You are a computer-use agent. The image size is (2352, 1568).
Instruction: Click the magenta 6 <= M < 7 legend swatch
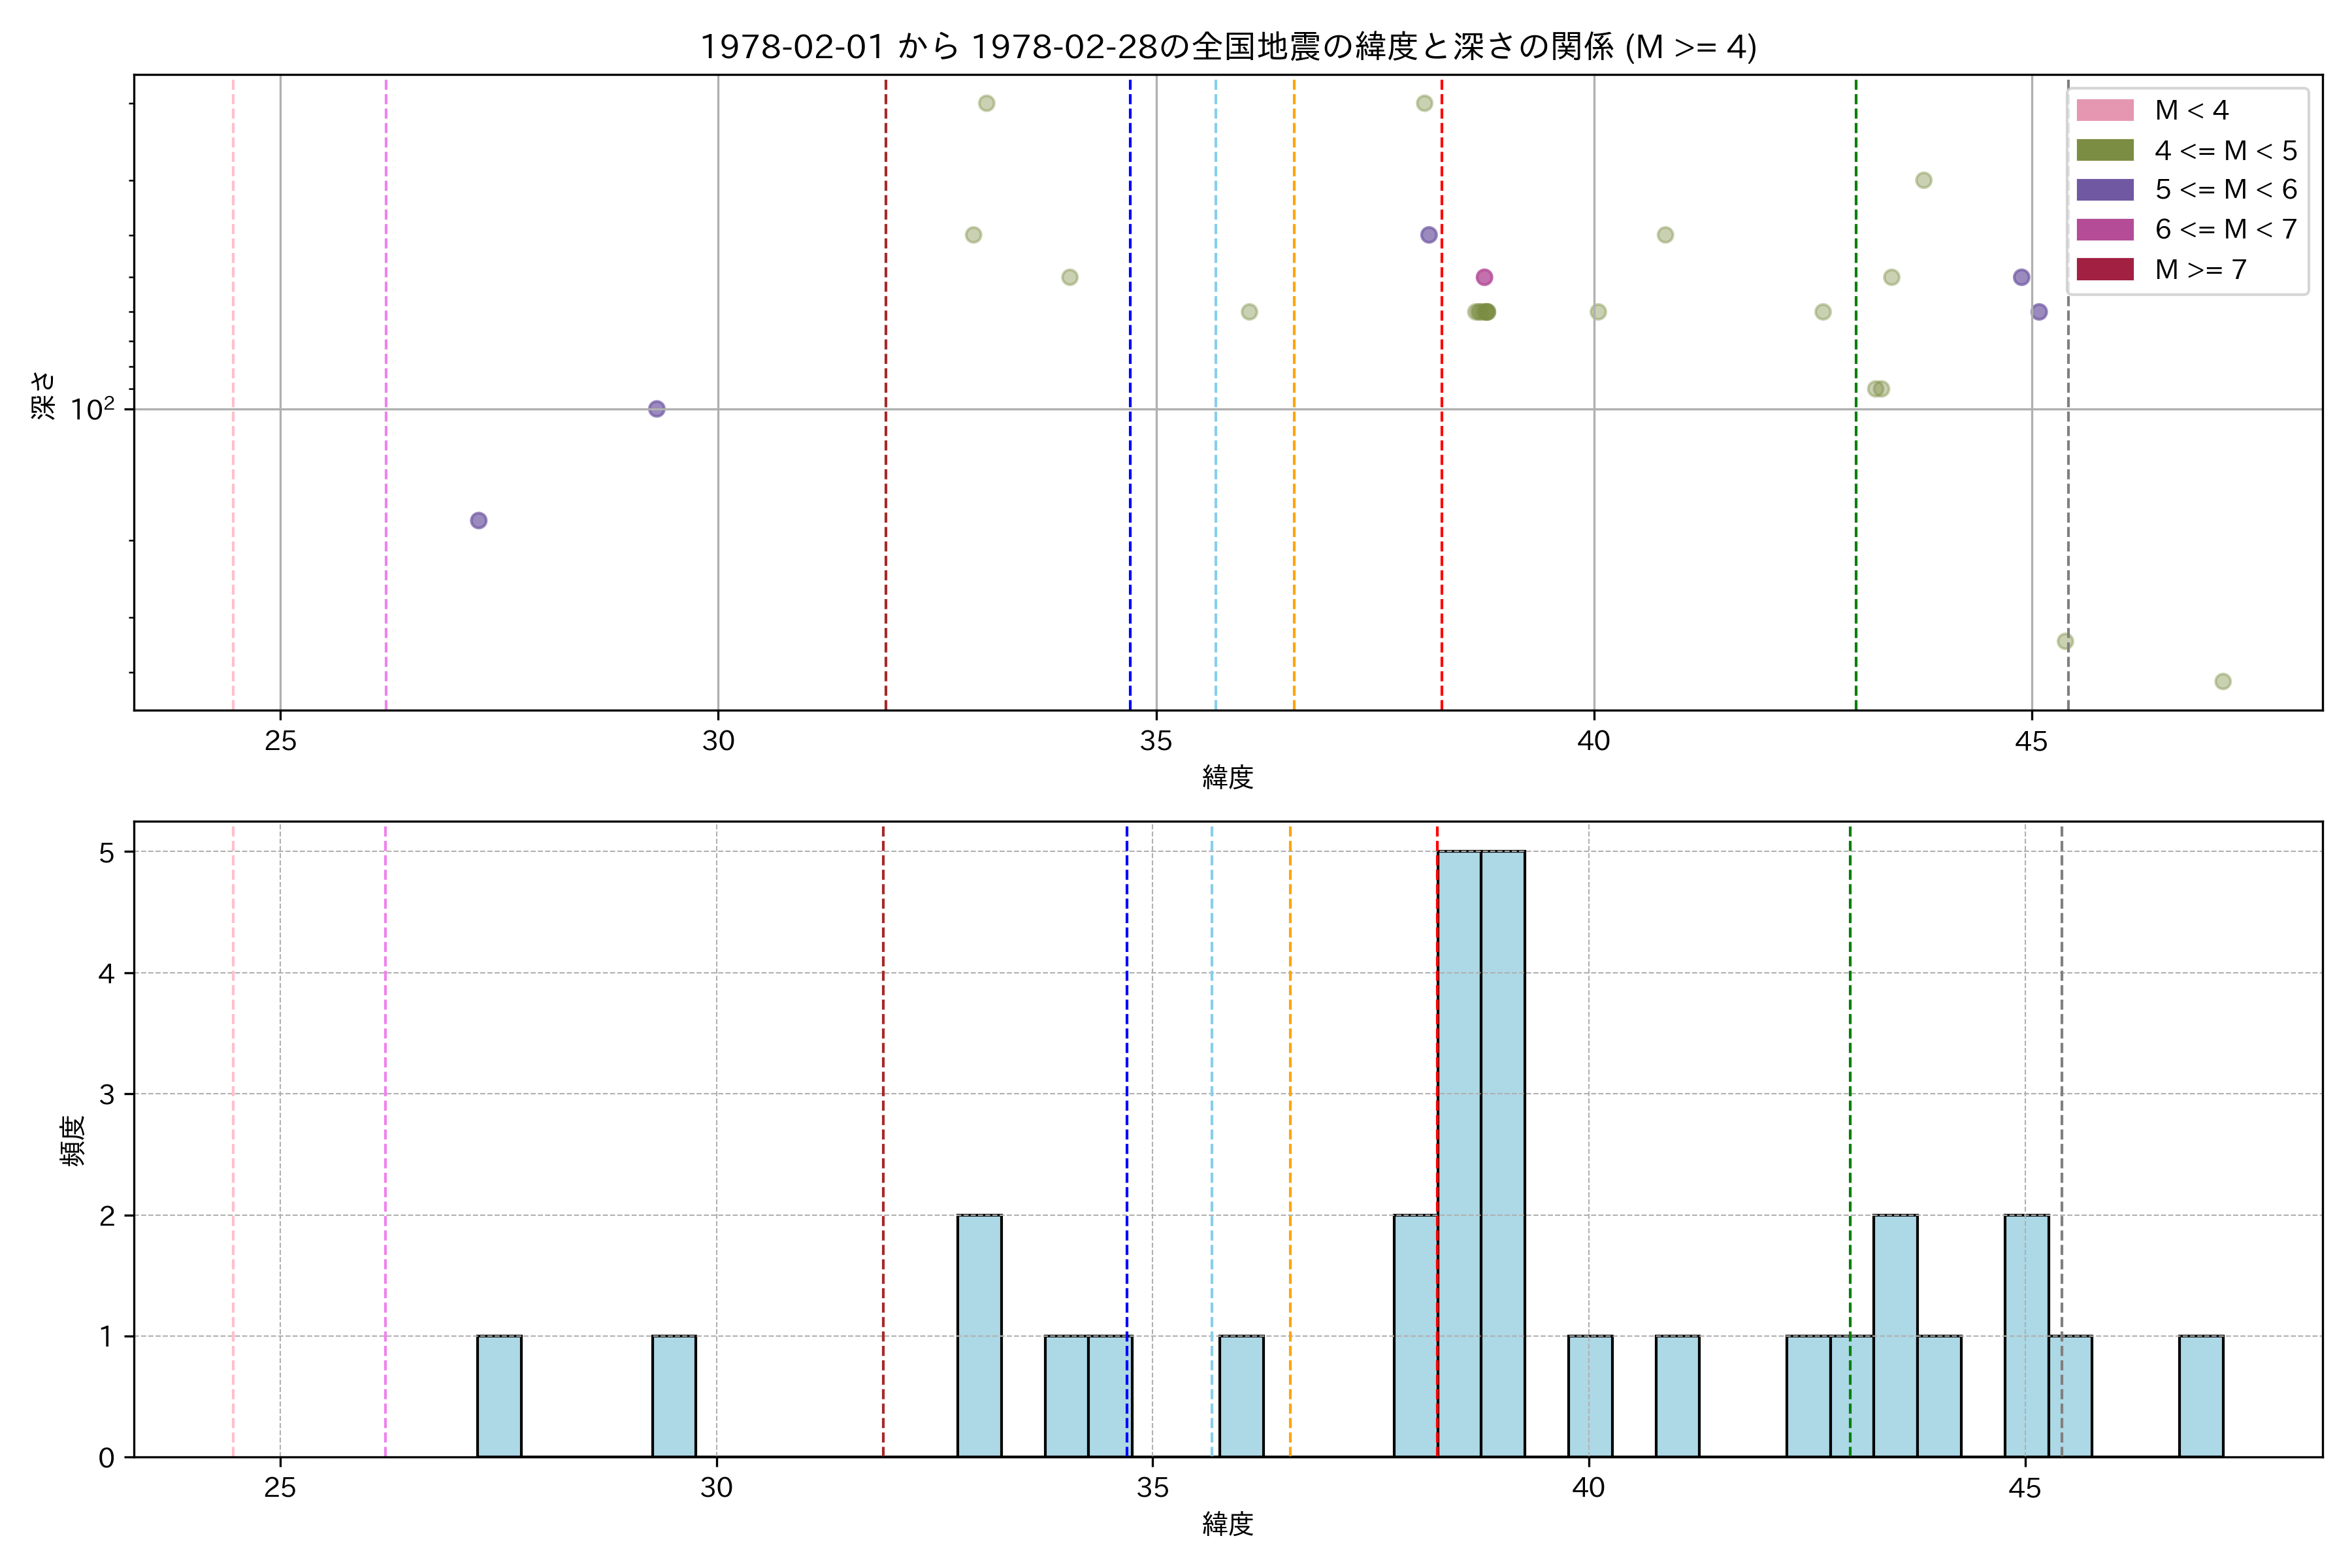2104,229
